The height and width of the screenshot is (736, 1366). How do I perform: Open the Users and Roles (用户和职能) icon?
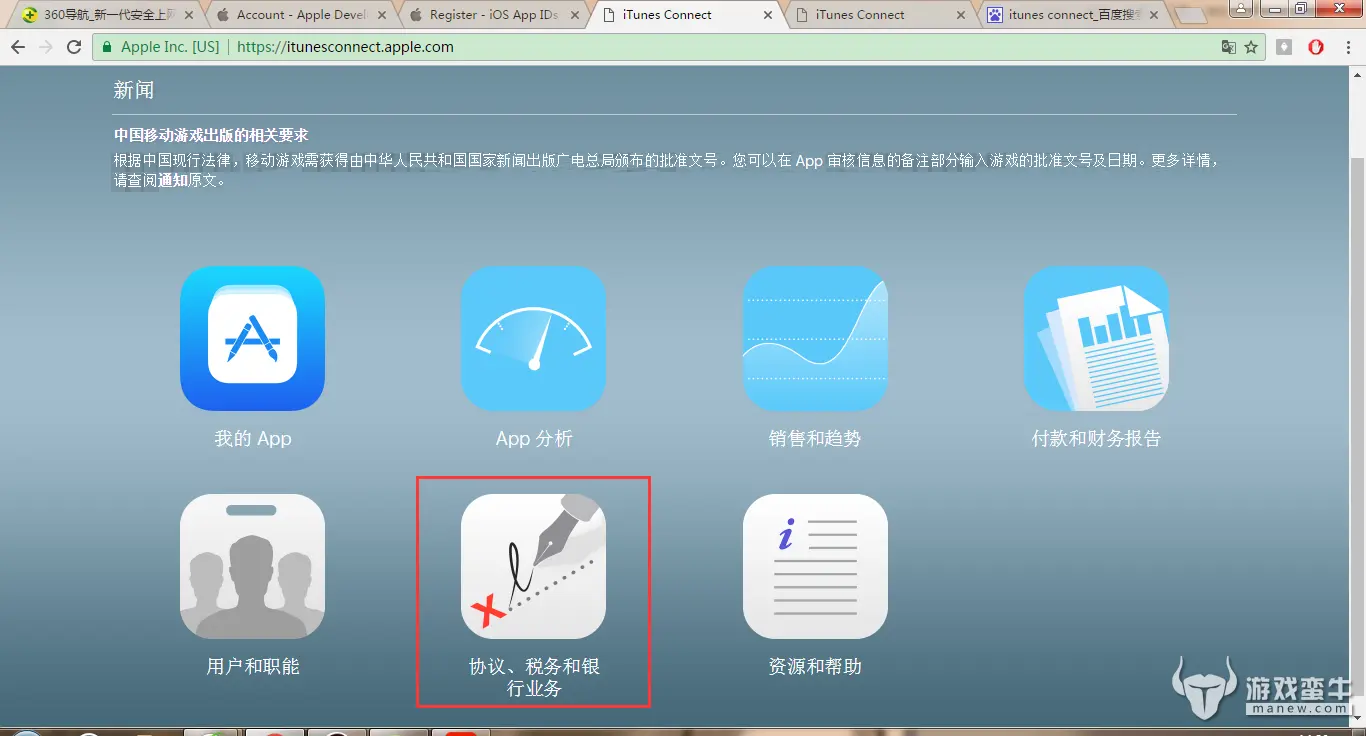click(252, 566)
